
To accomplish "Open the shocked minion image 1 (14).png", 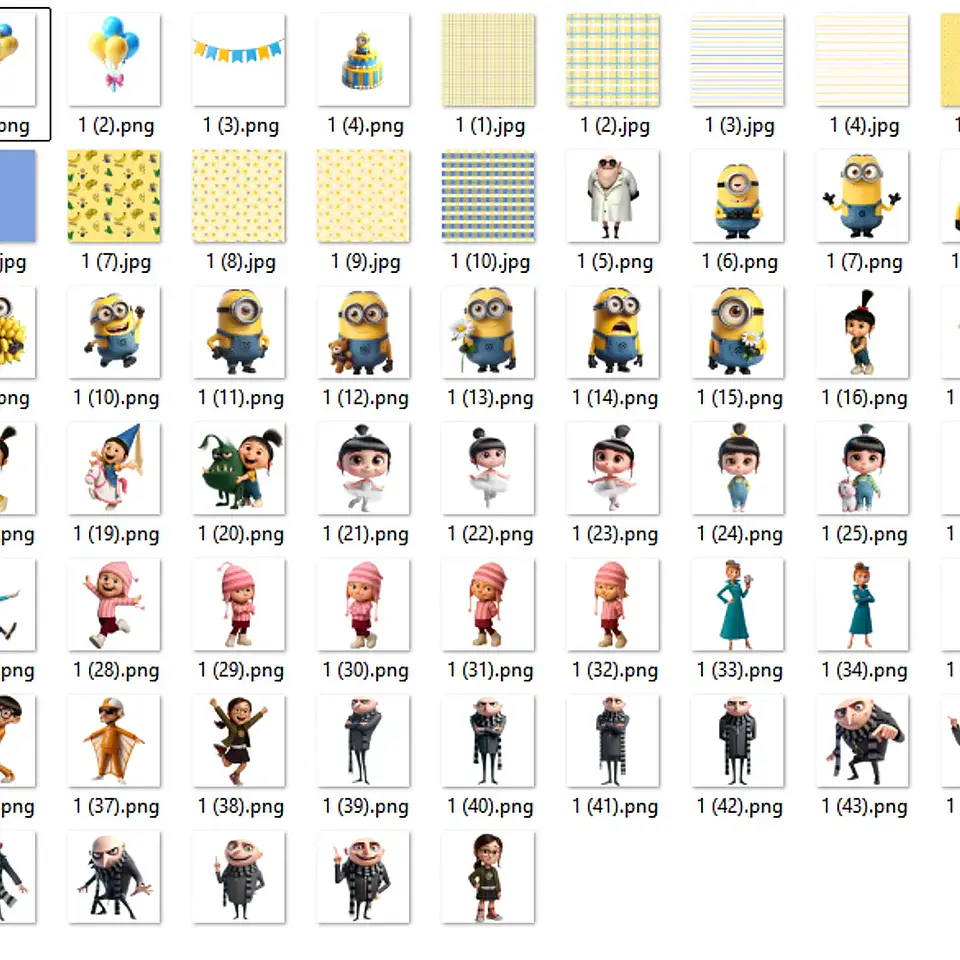I will coord(612,332).
